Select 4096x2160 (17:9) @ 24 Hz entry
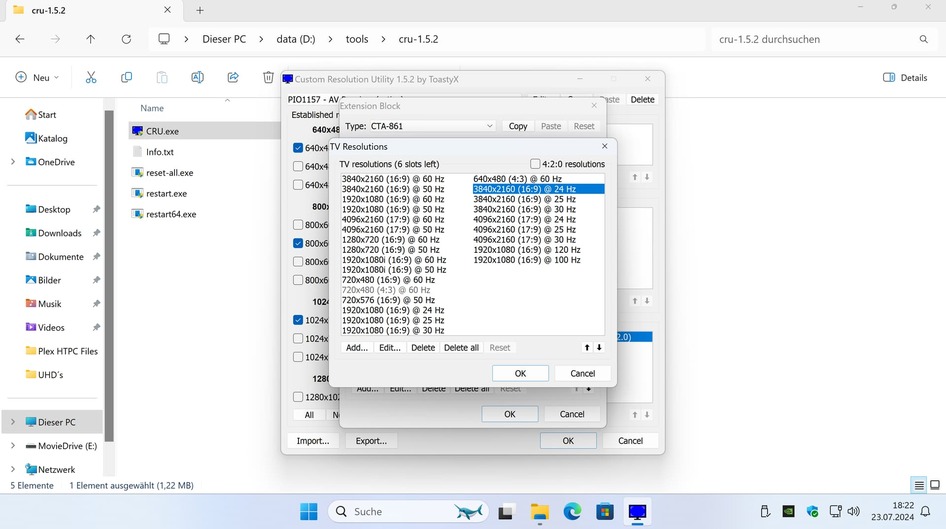This screenshot has height=529, width=946. pyautogui.click(x=524, y=220)
